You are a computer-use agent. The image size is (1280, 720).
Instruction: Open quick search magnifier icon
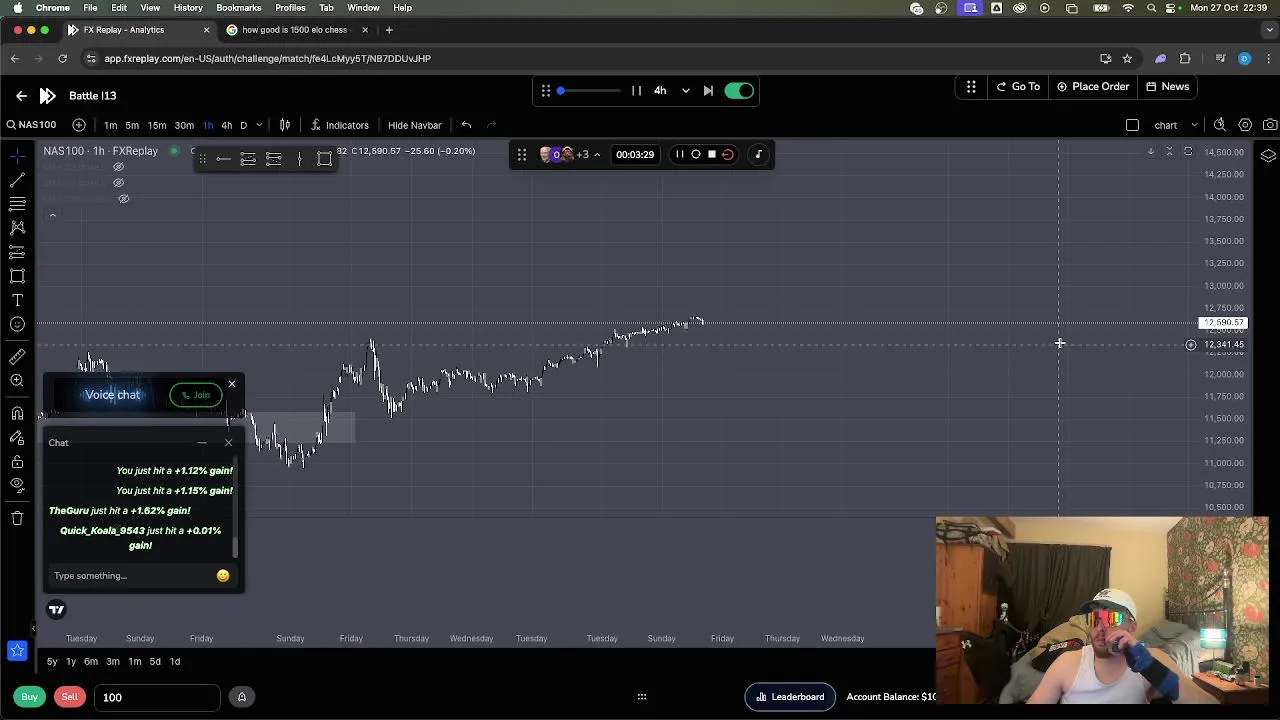coord(1219,125)
